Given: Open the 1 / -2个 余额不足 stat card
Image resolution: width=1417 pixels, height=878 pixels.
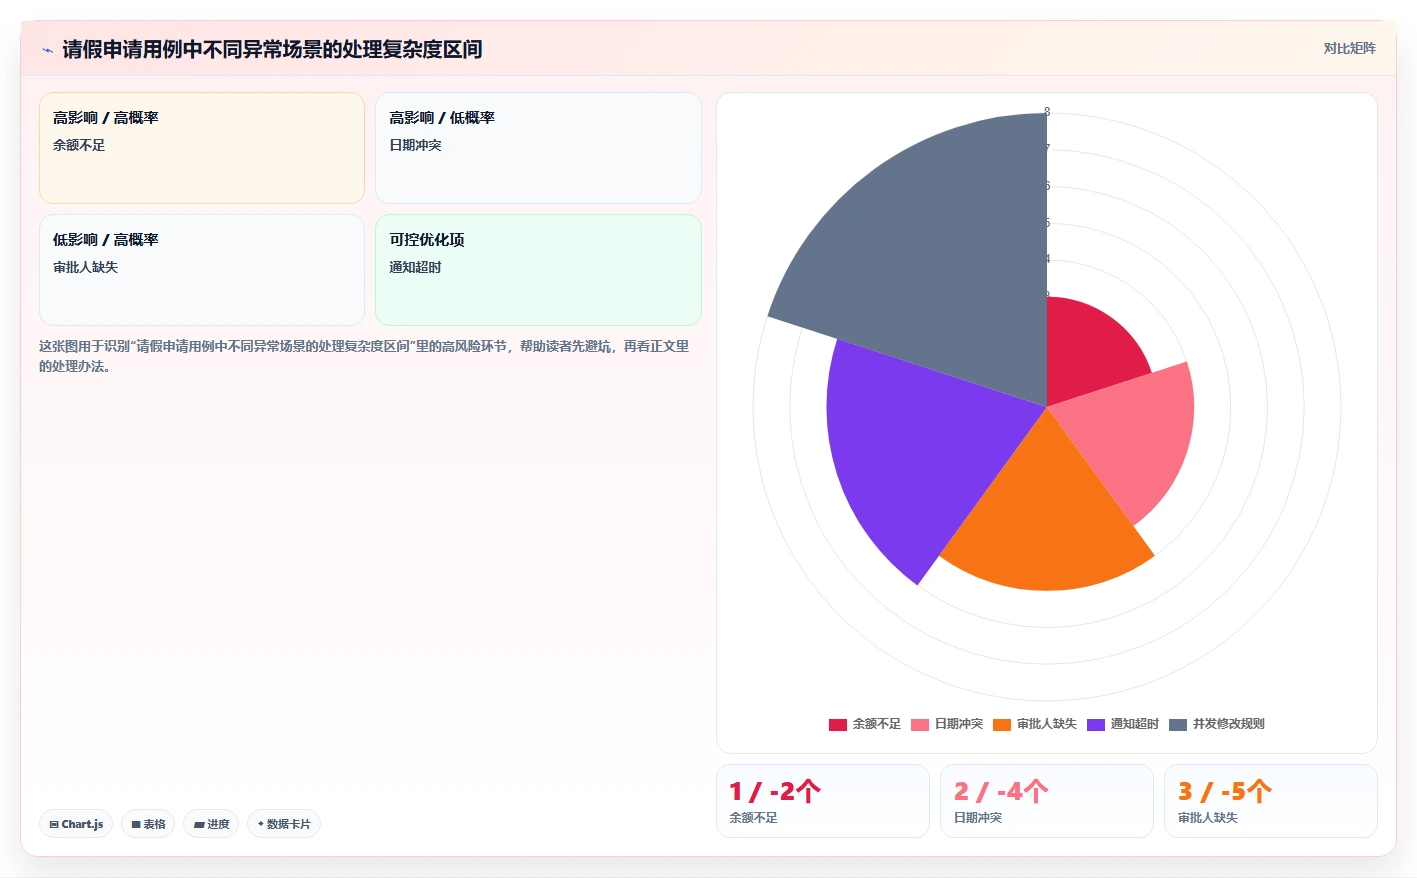Looking at the screenshot, I should (x=823, y=801).
